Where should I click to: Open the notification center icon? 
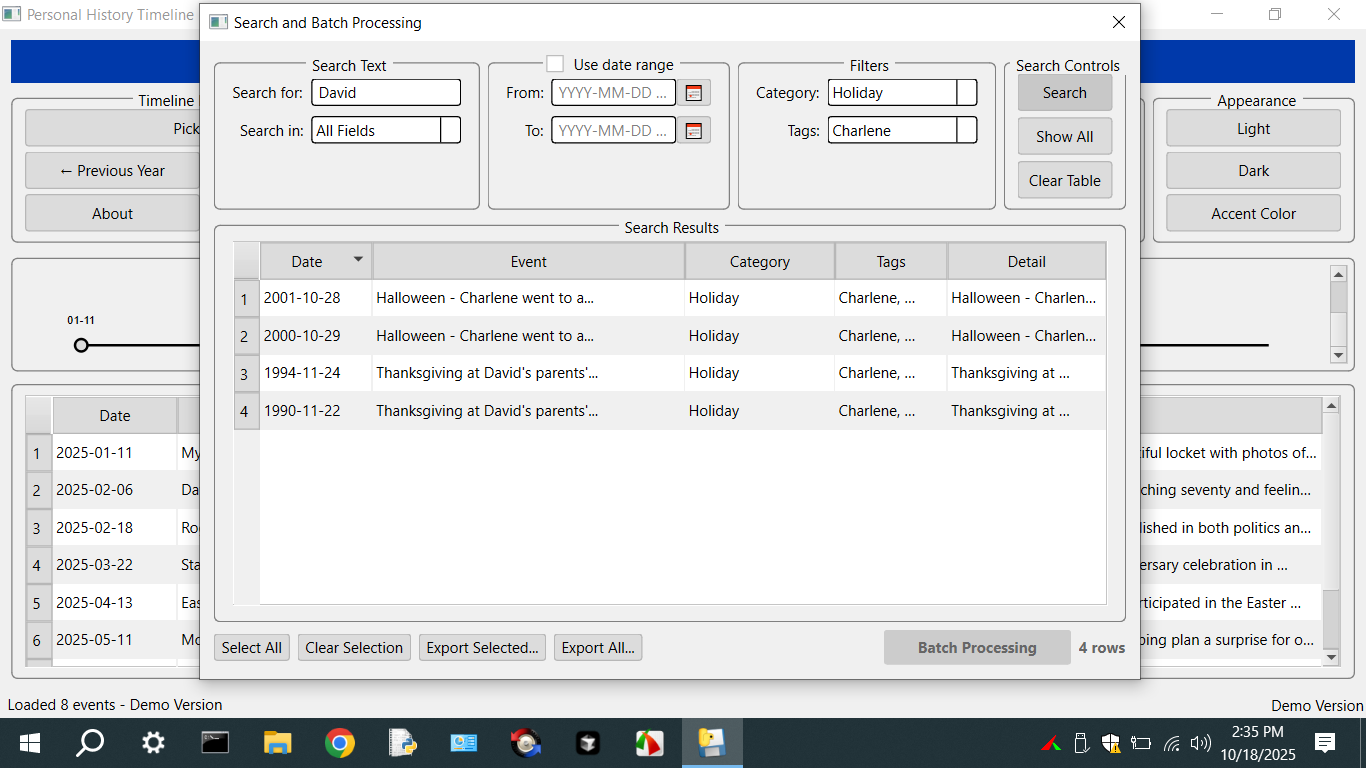coord(1325,742)
